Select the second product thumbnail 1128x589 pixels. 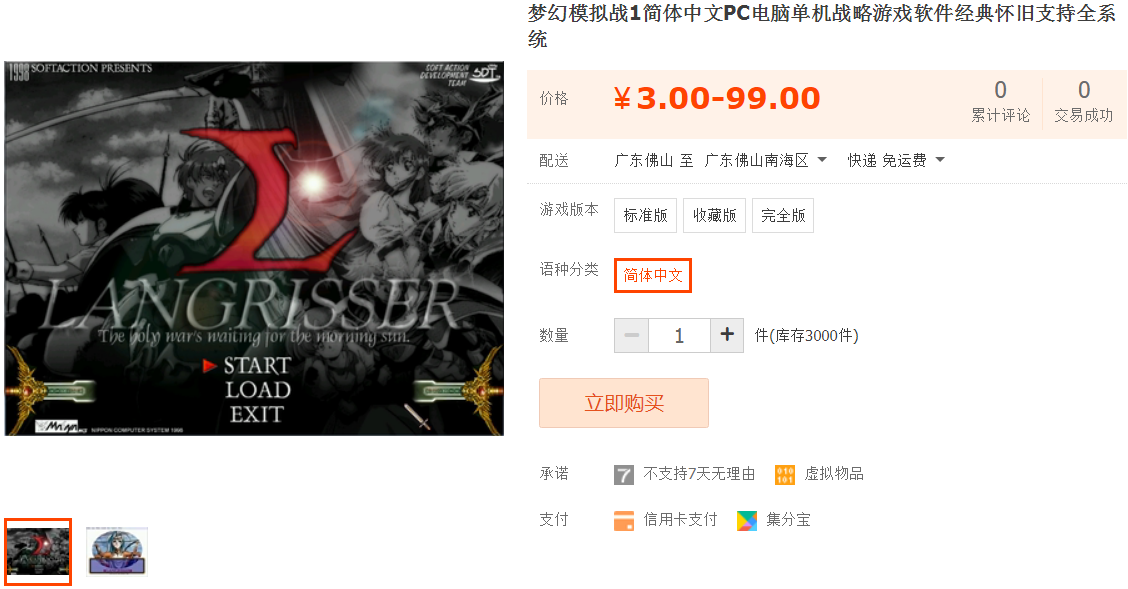coord(117,552)
